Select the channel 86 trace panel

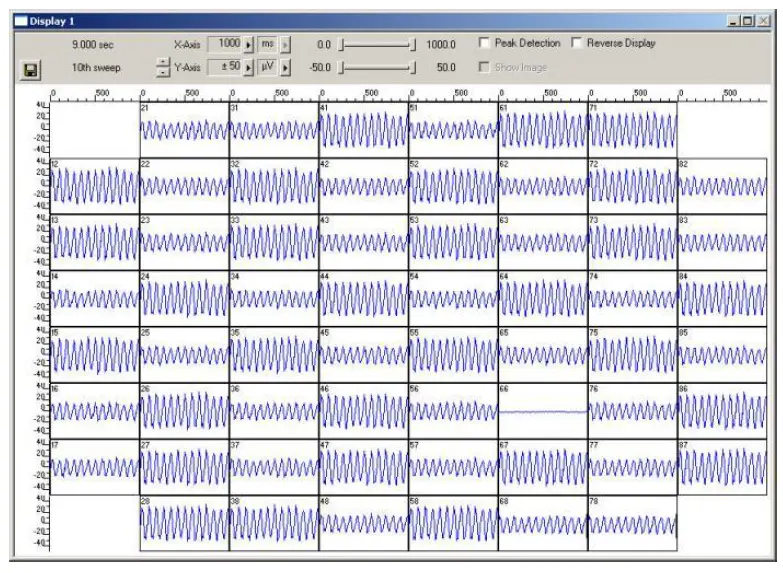pyautogui.click(x=722, y=411)
